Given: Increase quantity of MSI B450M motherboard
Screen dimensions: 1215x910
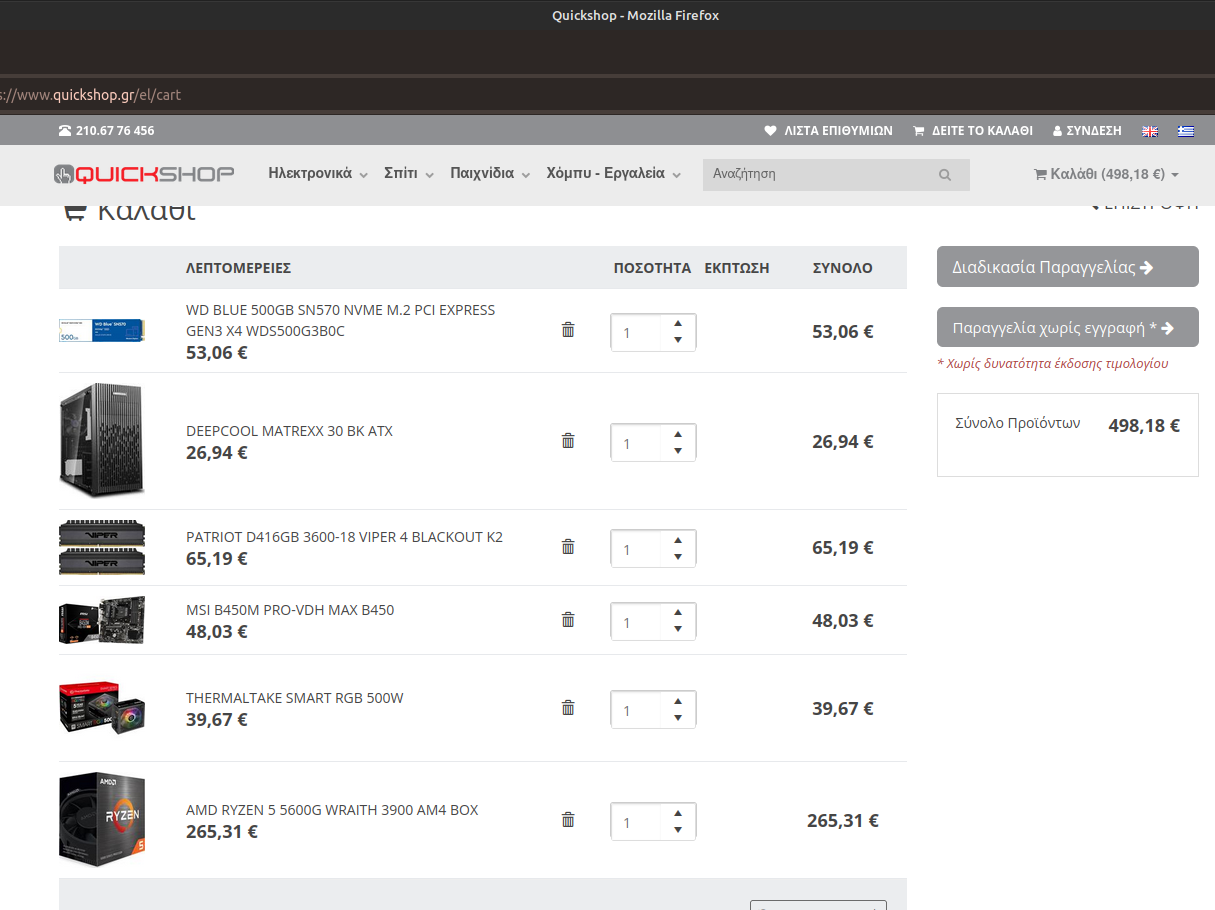Looking at the screenshot, I should 678,613.
